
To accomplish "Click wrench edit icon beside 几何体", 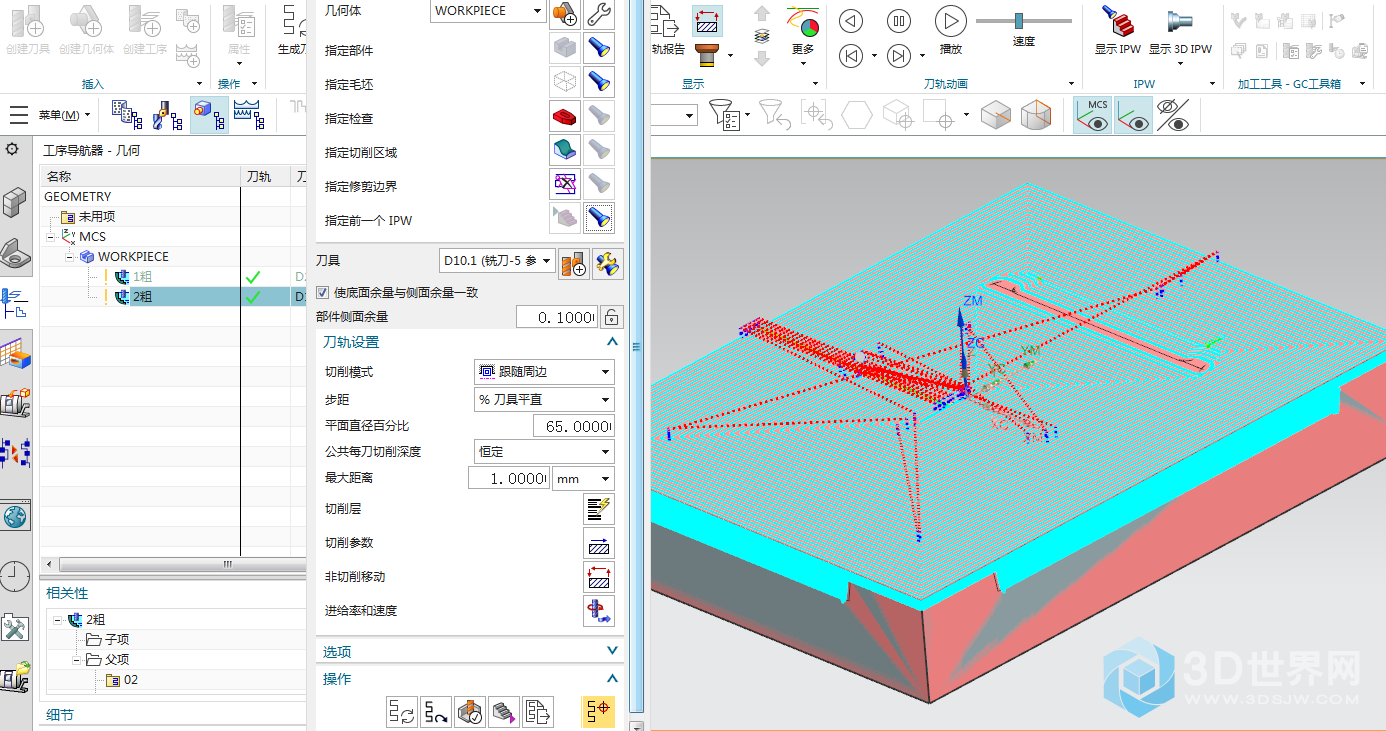I will 599,12.
